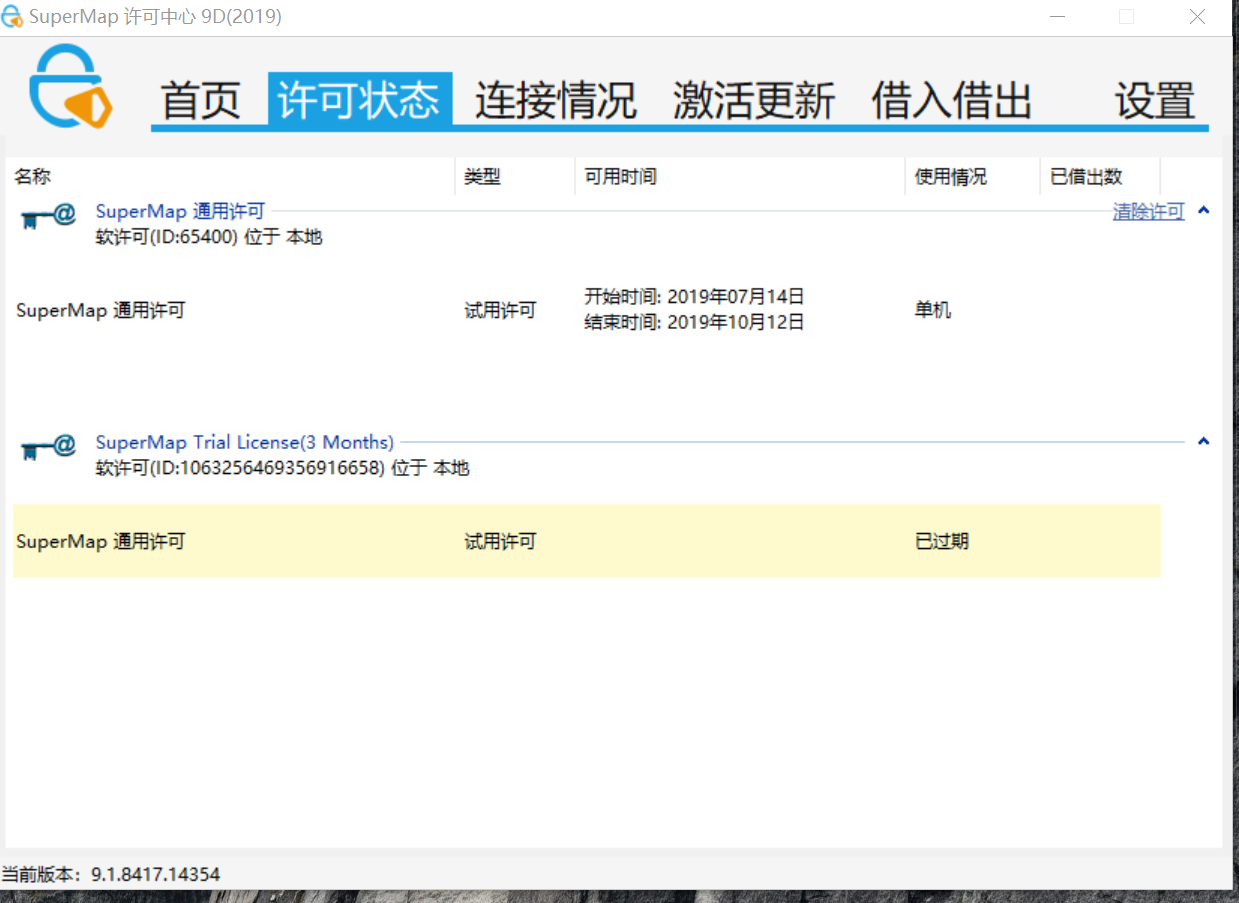1239x903 pixels.
Task: Click the SuperMap License Center lock logo
Action: coord(70,86)
